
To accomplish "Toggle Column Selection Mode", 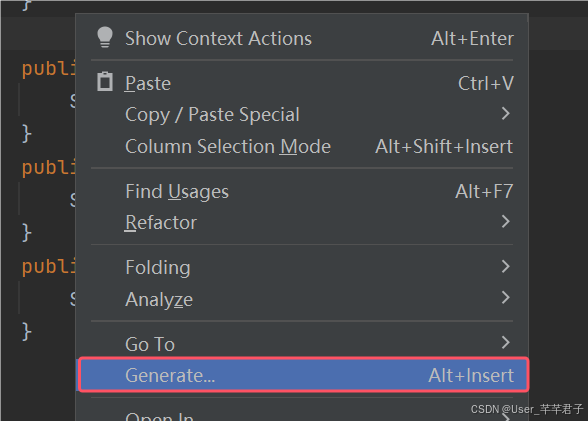I will click(302, 146).
